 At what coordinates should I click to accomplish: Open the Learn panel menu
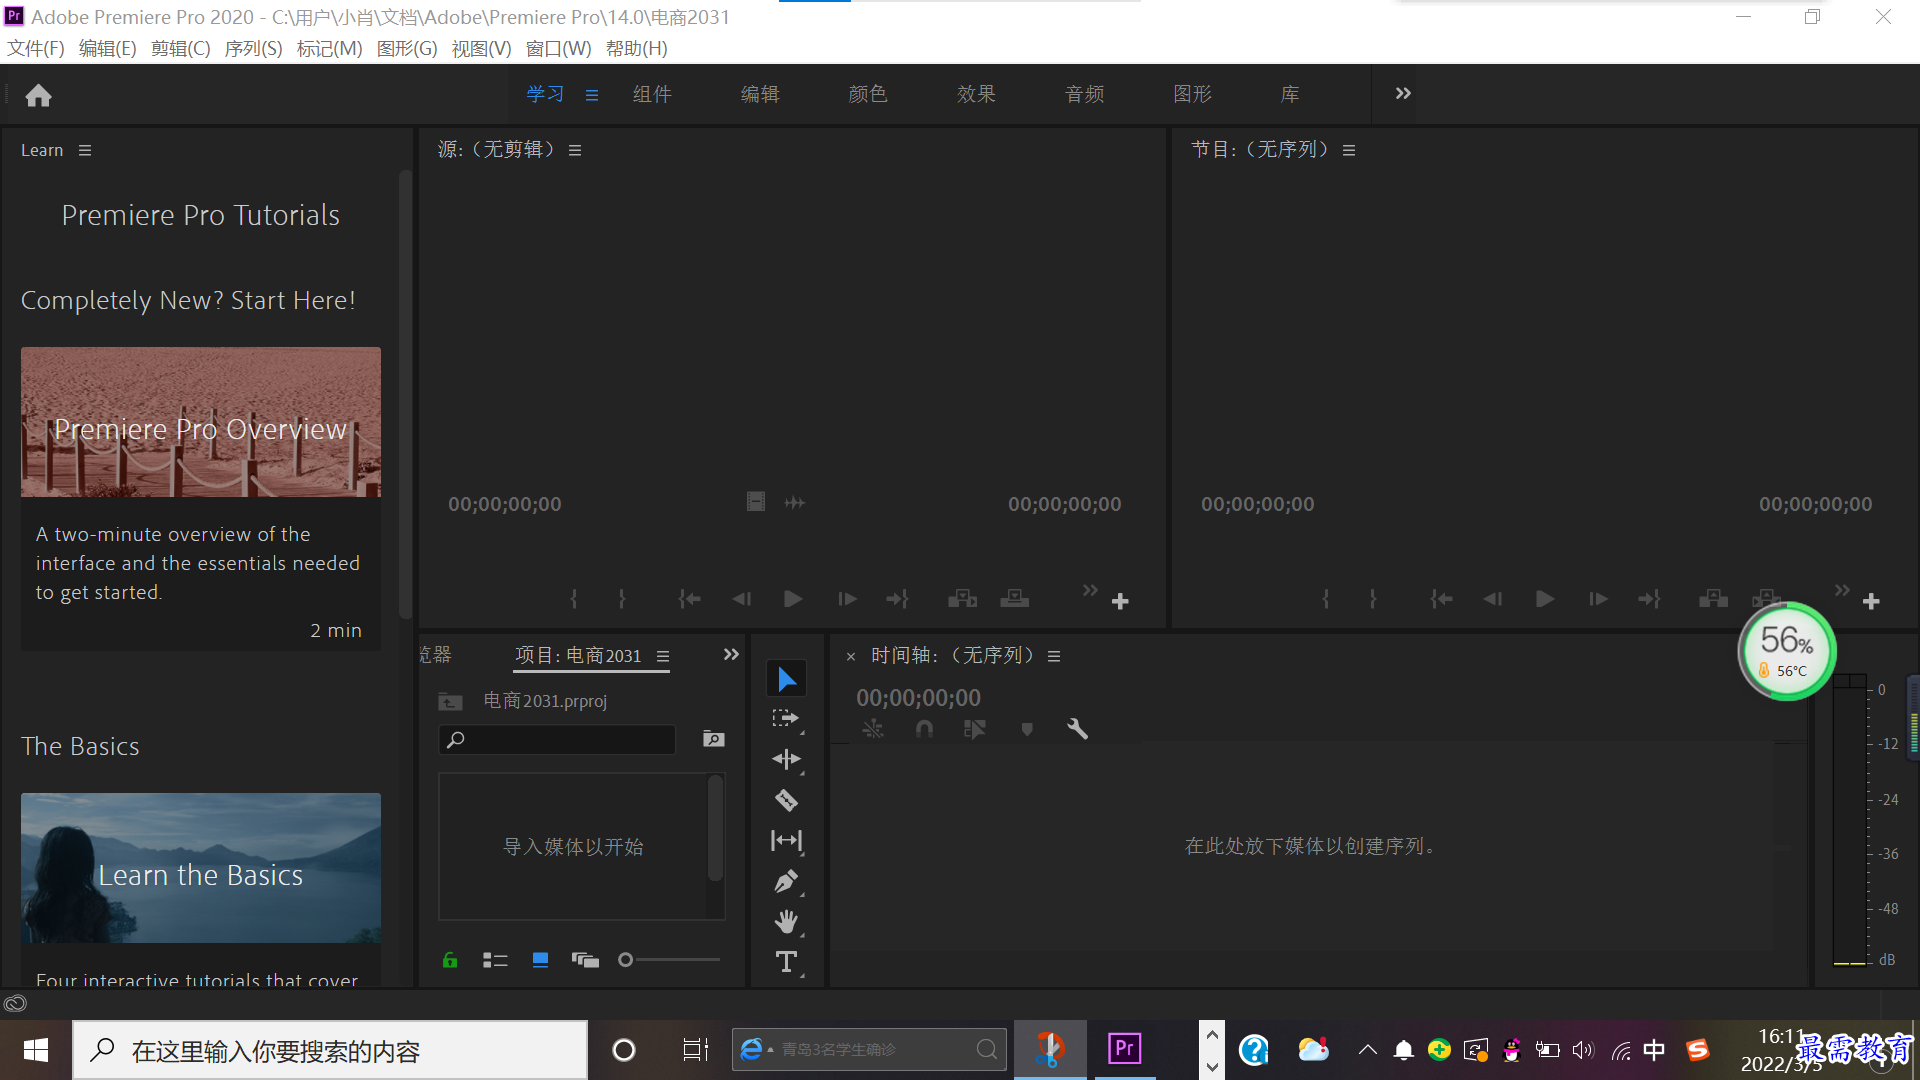85,150
